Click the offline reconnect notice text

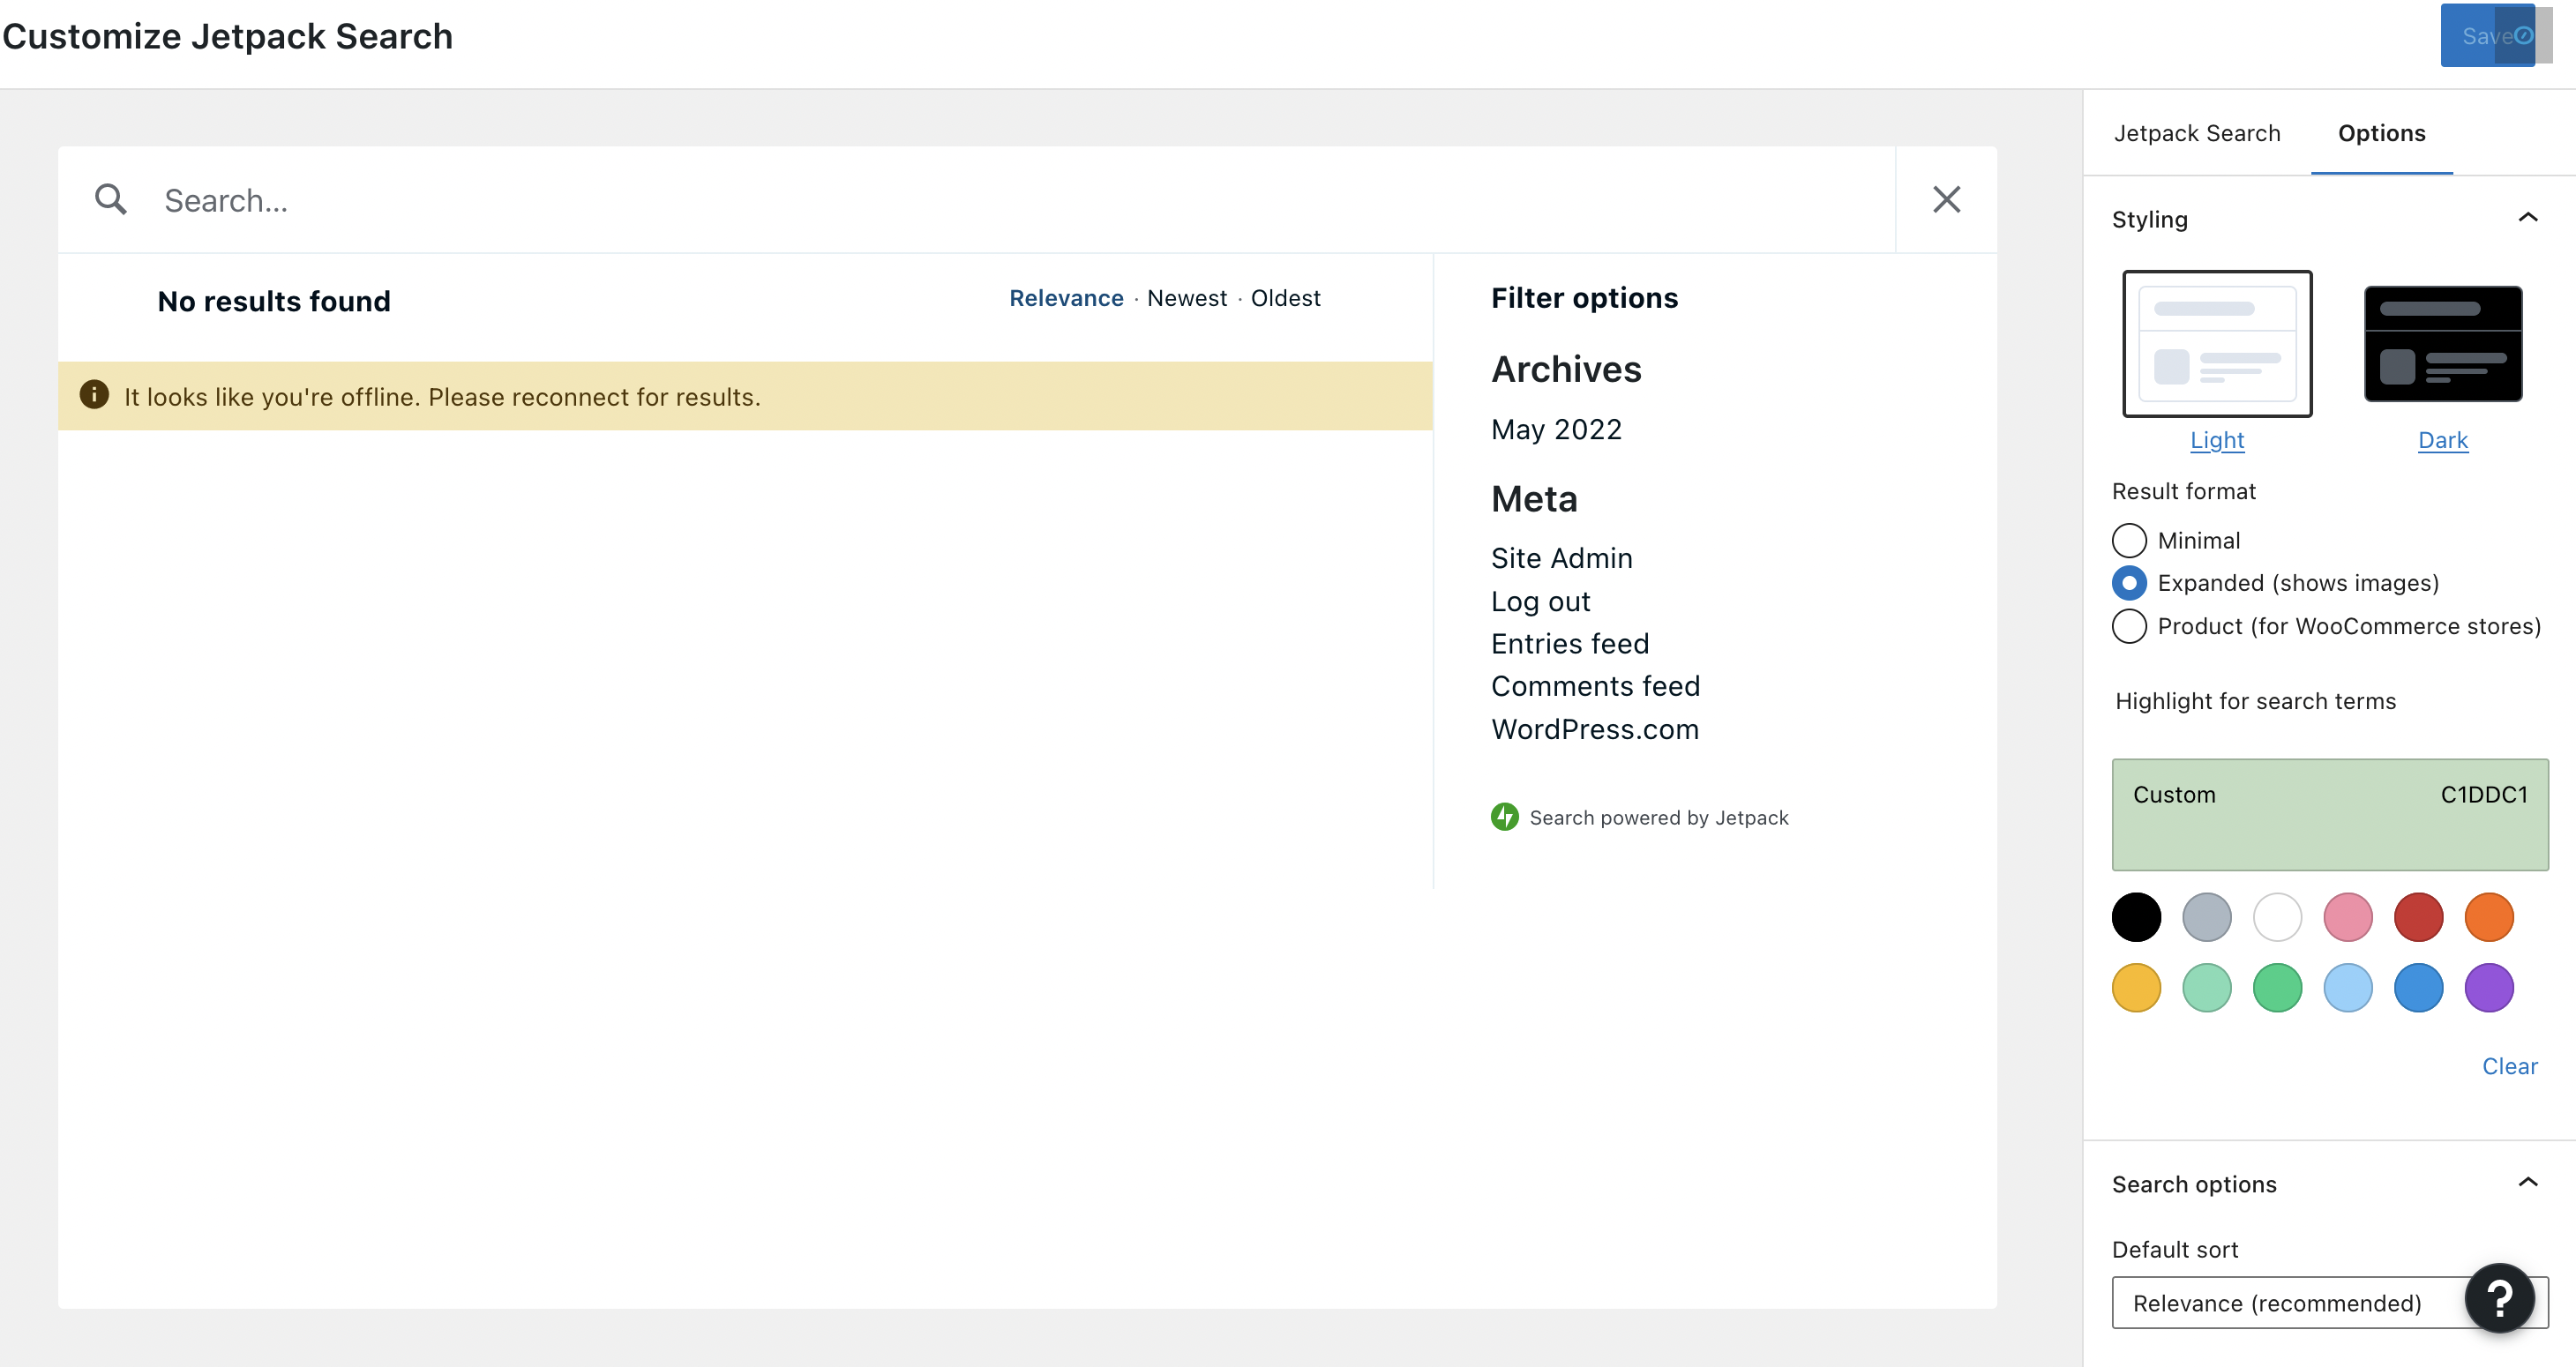[x=442, y=397]
